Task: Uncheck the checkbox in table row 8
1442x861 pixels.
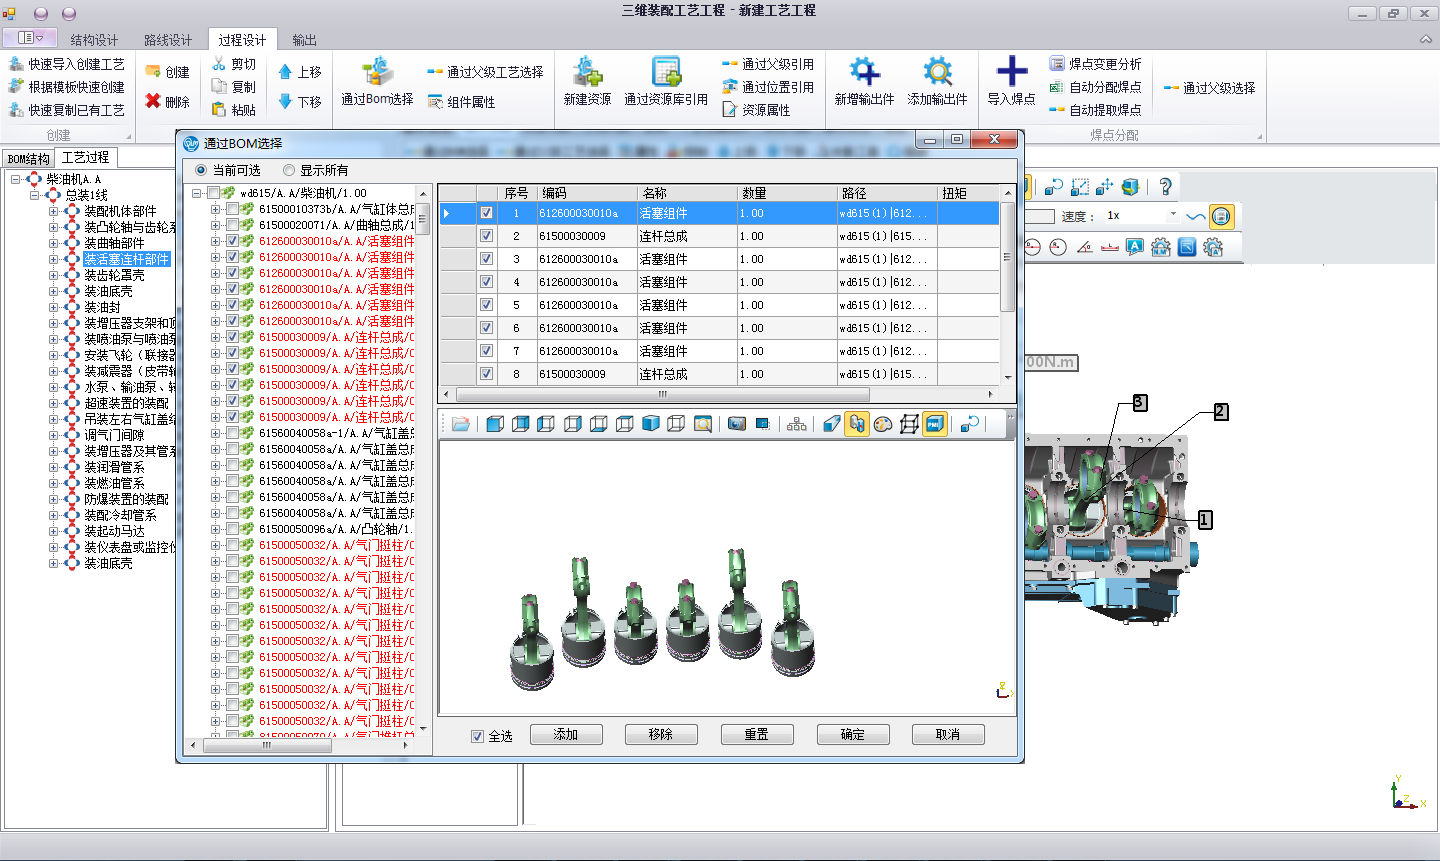Action: [487, 374]
